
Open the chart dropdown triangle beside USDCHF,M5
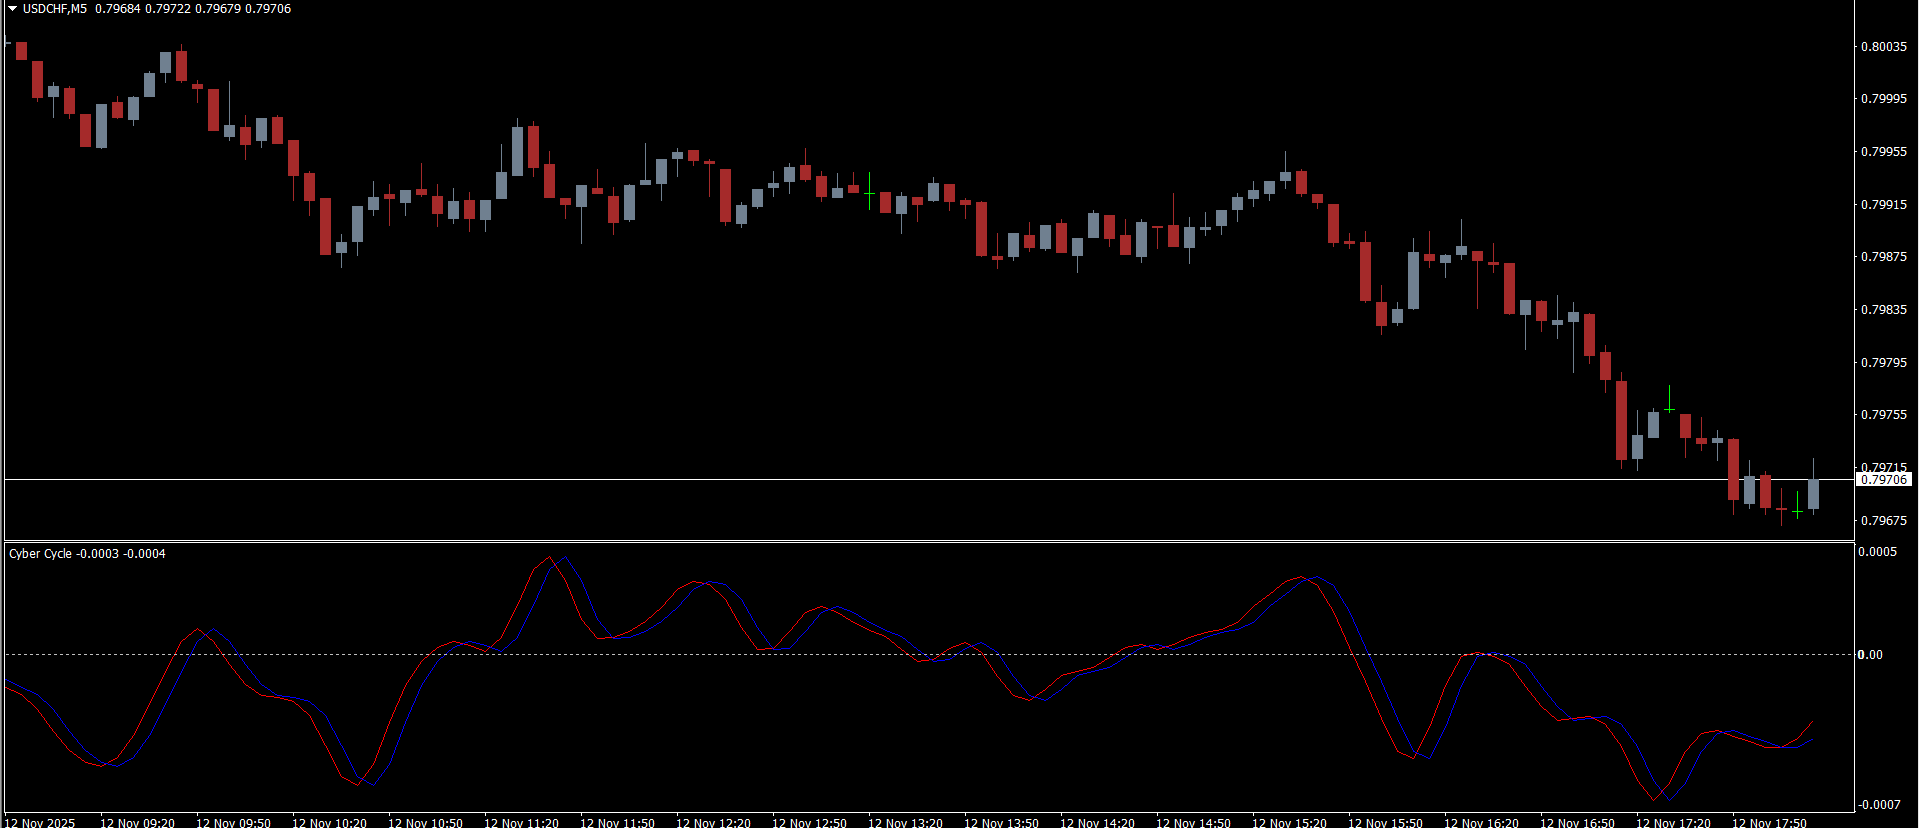12,9
